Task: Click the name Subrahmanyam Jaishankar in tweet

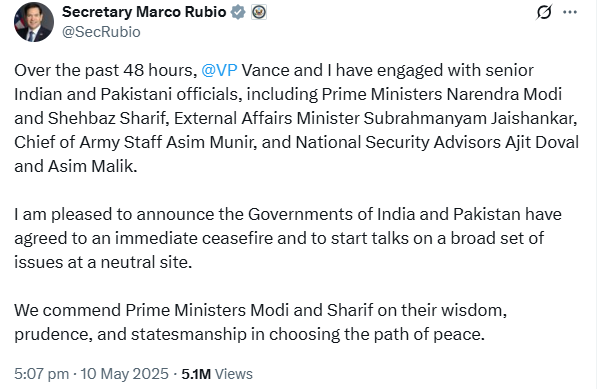Action: (x=470, y=118)
